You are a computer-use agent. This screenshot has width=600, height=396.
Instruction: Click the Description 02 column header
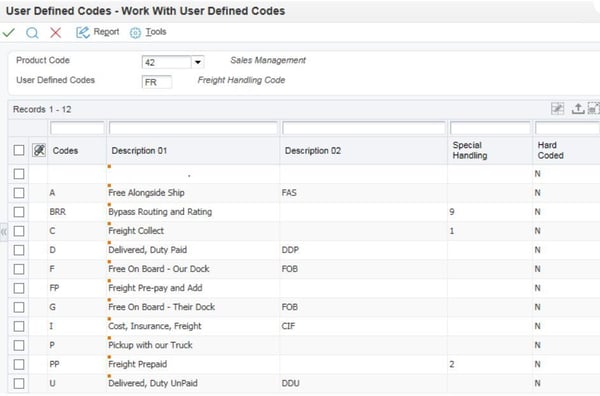(313, 151)
